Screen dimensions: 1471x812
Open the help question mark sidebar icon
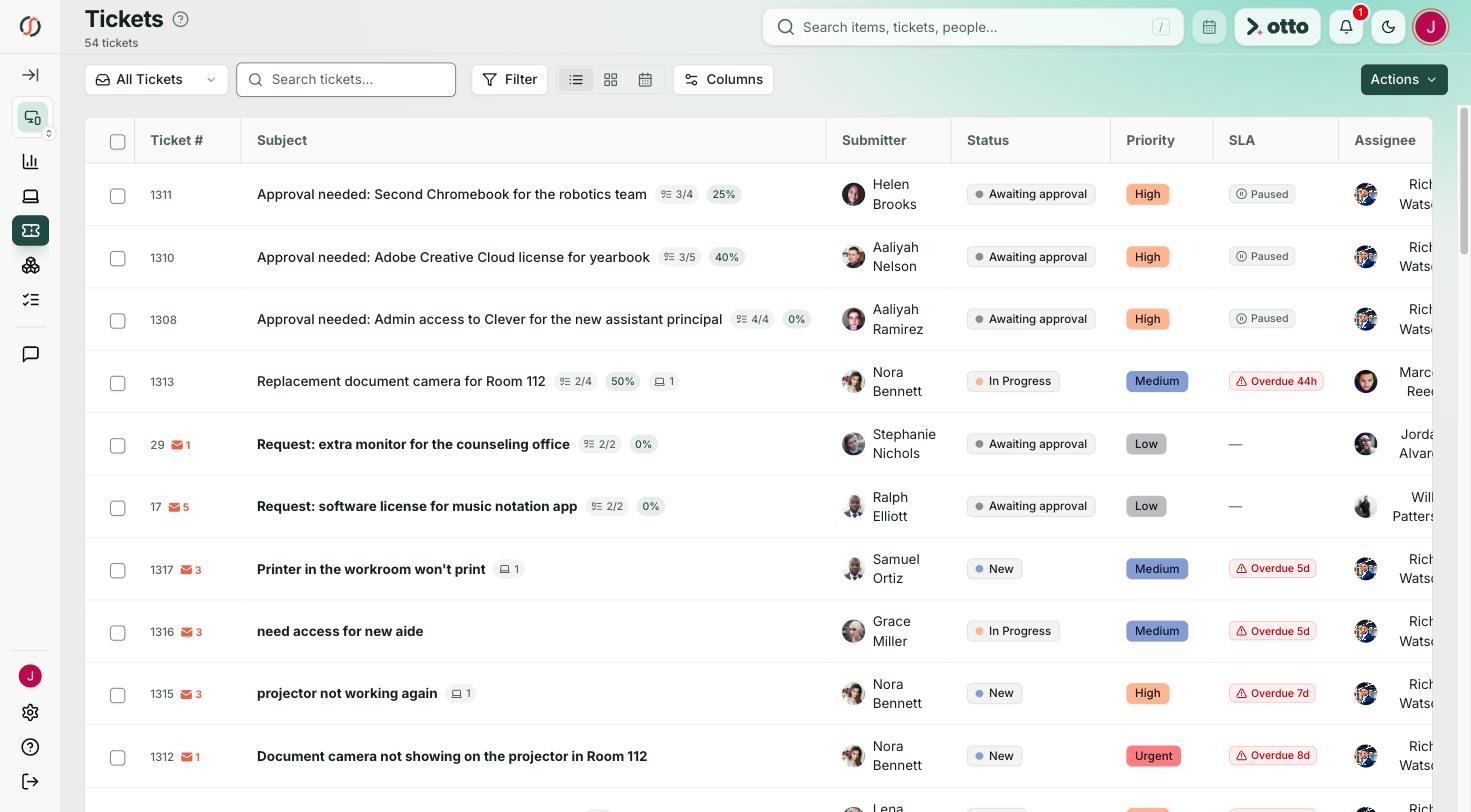click(x=30, y=747)
